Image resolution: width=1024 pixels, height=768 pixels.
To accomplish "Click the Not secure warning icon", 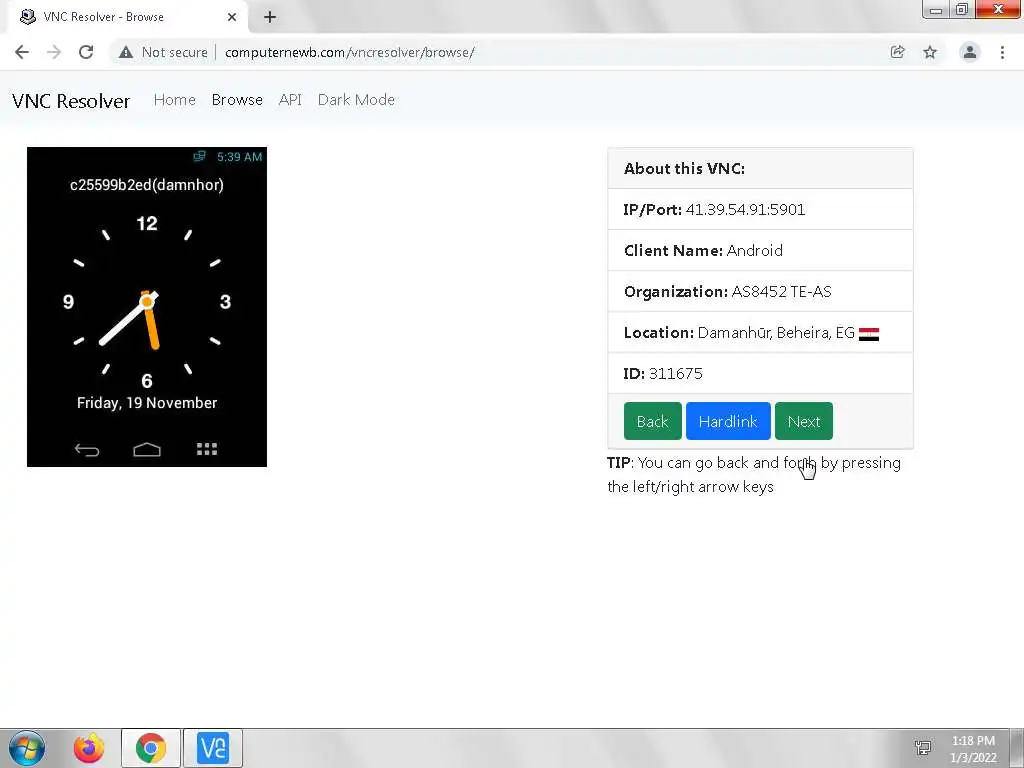I will click(126, 52).
